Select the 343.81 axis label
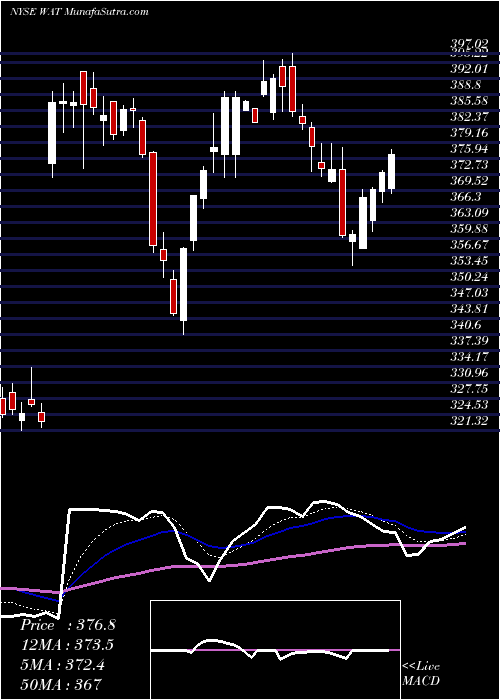This screenshot has width=500, height=700. [x=467, y=309]
